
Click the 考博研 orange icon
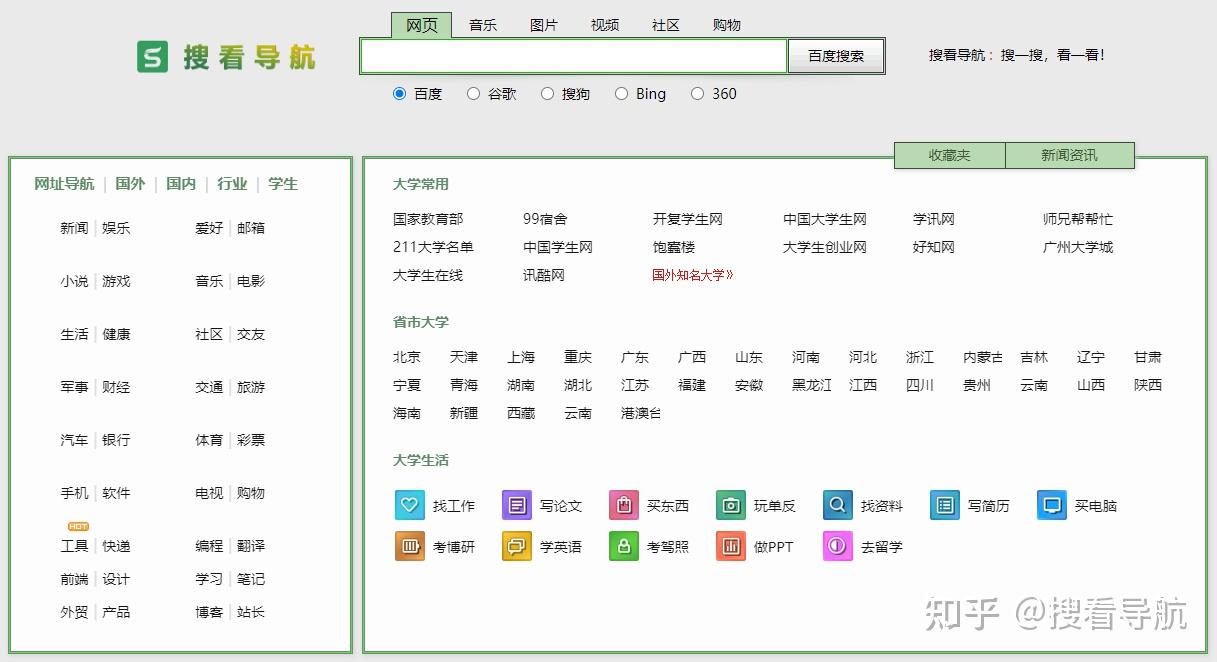[x=410, y=547]
